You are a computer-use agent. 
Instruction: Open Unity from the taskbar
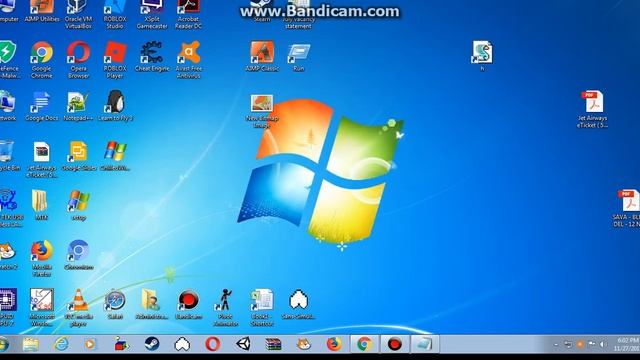(x=243, y=344)
